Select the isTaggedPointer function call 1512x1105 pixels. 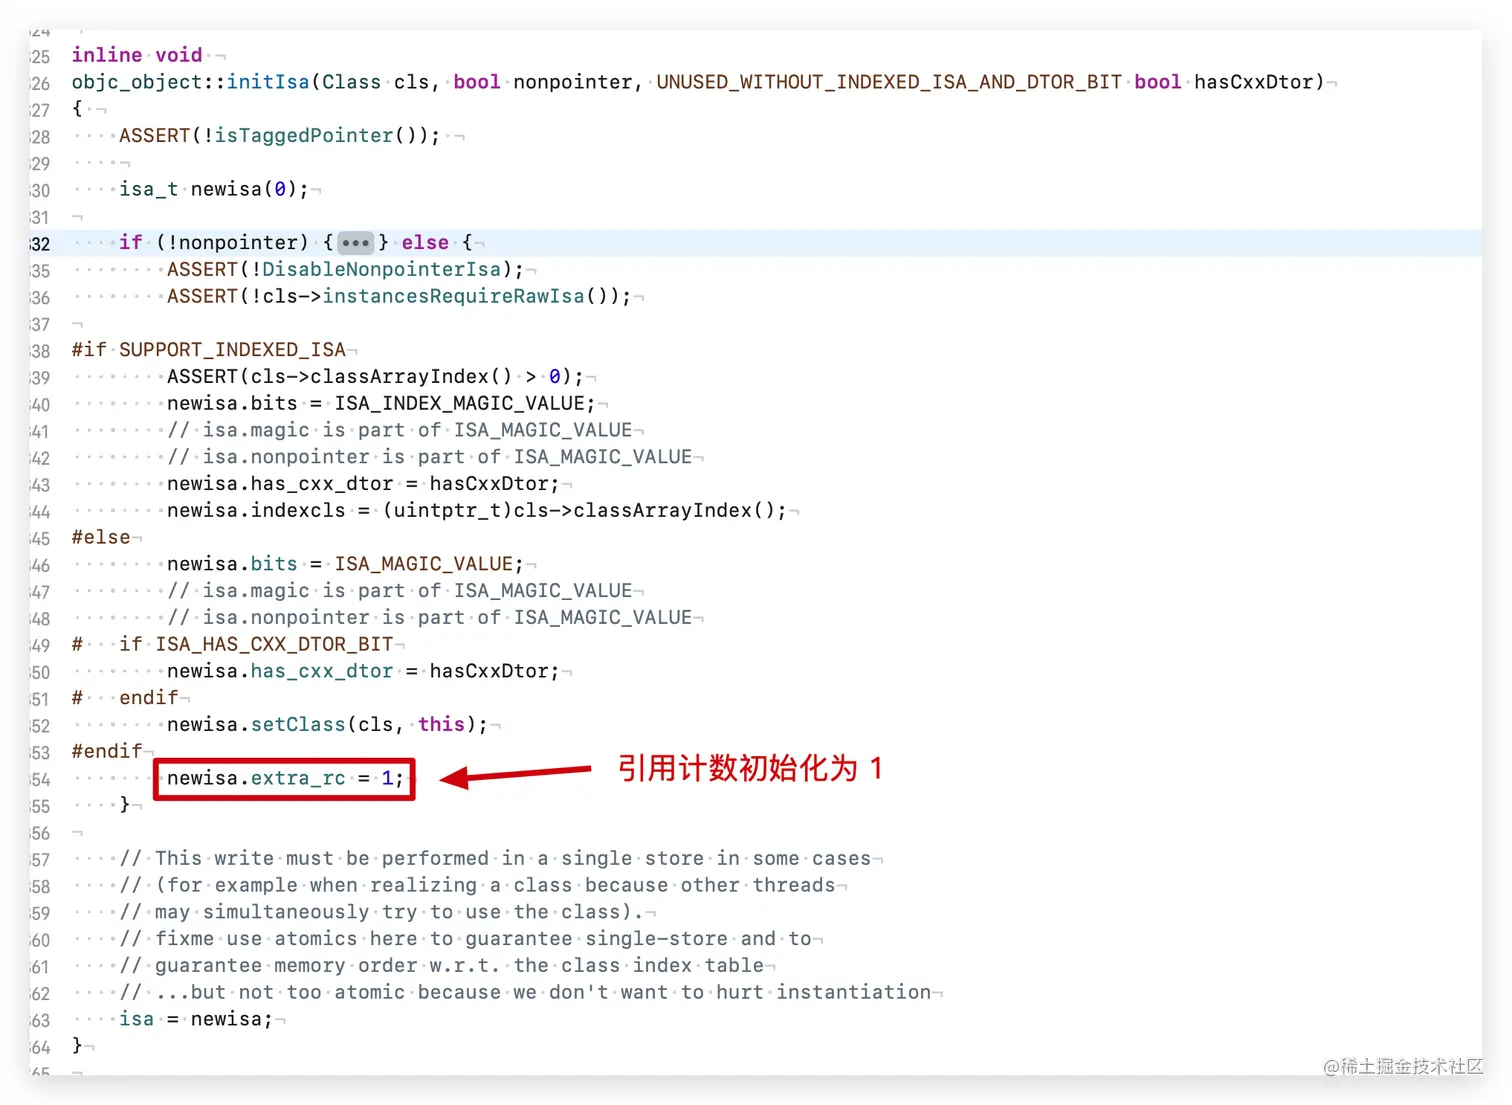point(301,135)
